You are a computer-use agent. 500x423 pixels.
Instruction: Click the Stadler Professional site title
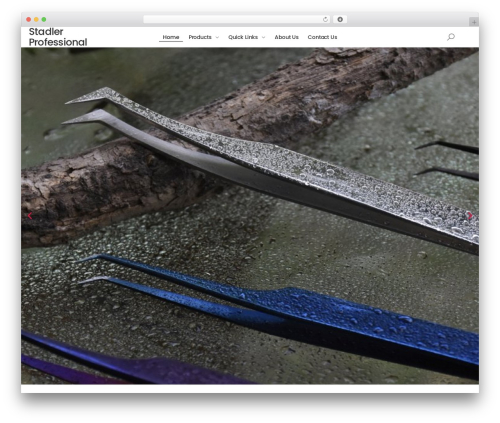(58, 37)
